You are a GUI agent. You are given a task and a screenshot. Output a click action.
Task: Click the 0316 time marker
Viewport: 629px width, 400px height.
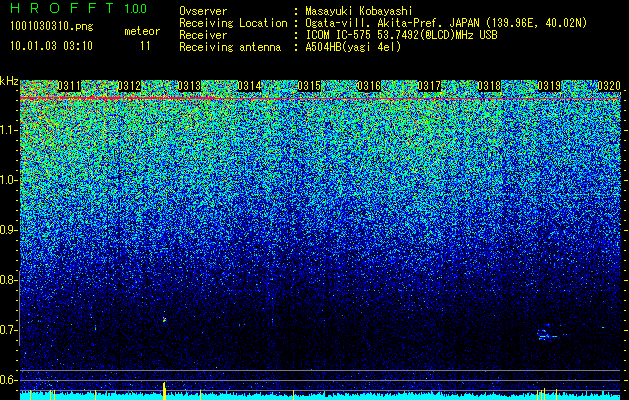369,86
